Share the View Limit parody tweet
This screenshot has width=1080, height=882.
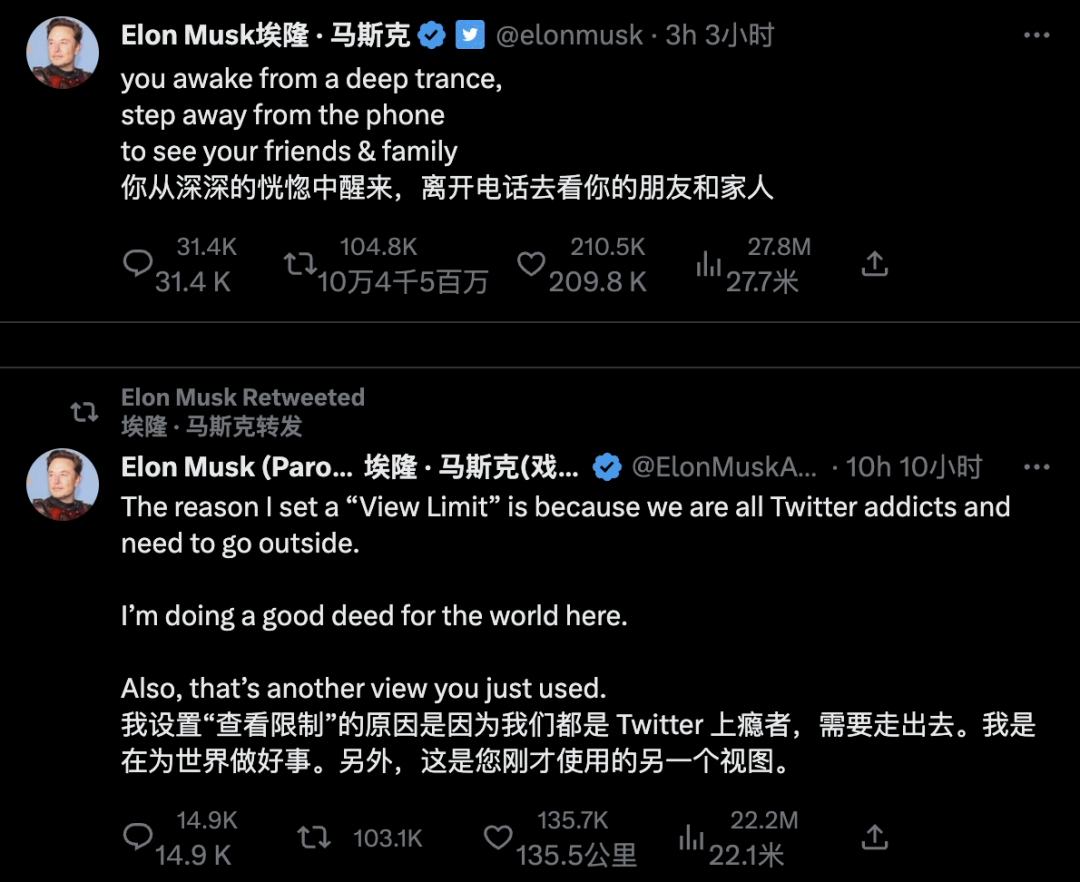[875, 838]
